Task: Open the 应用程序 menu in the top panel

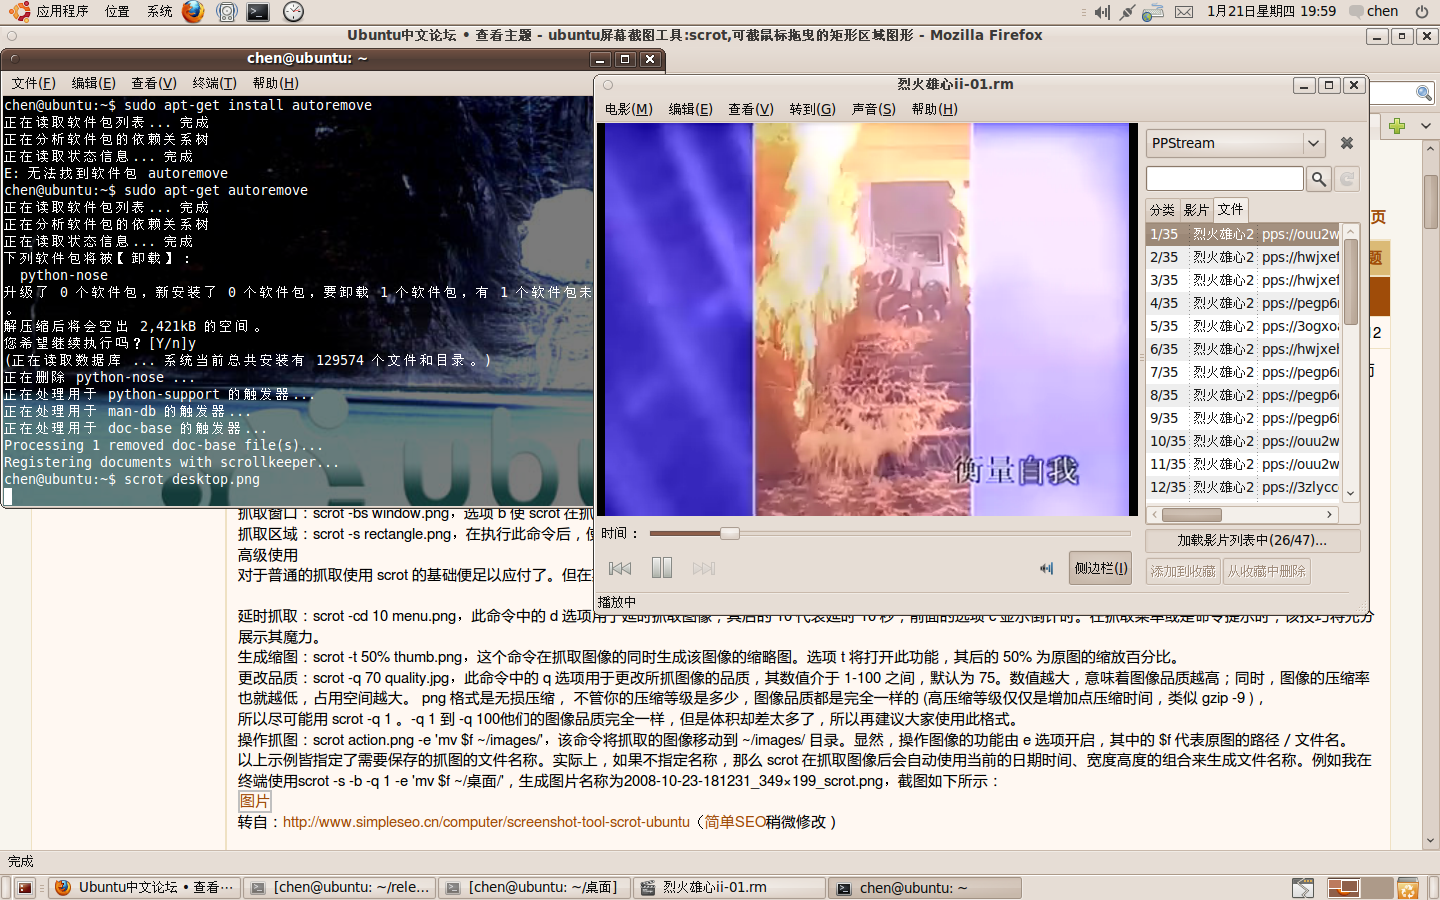Action: coord(62,12)
